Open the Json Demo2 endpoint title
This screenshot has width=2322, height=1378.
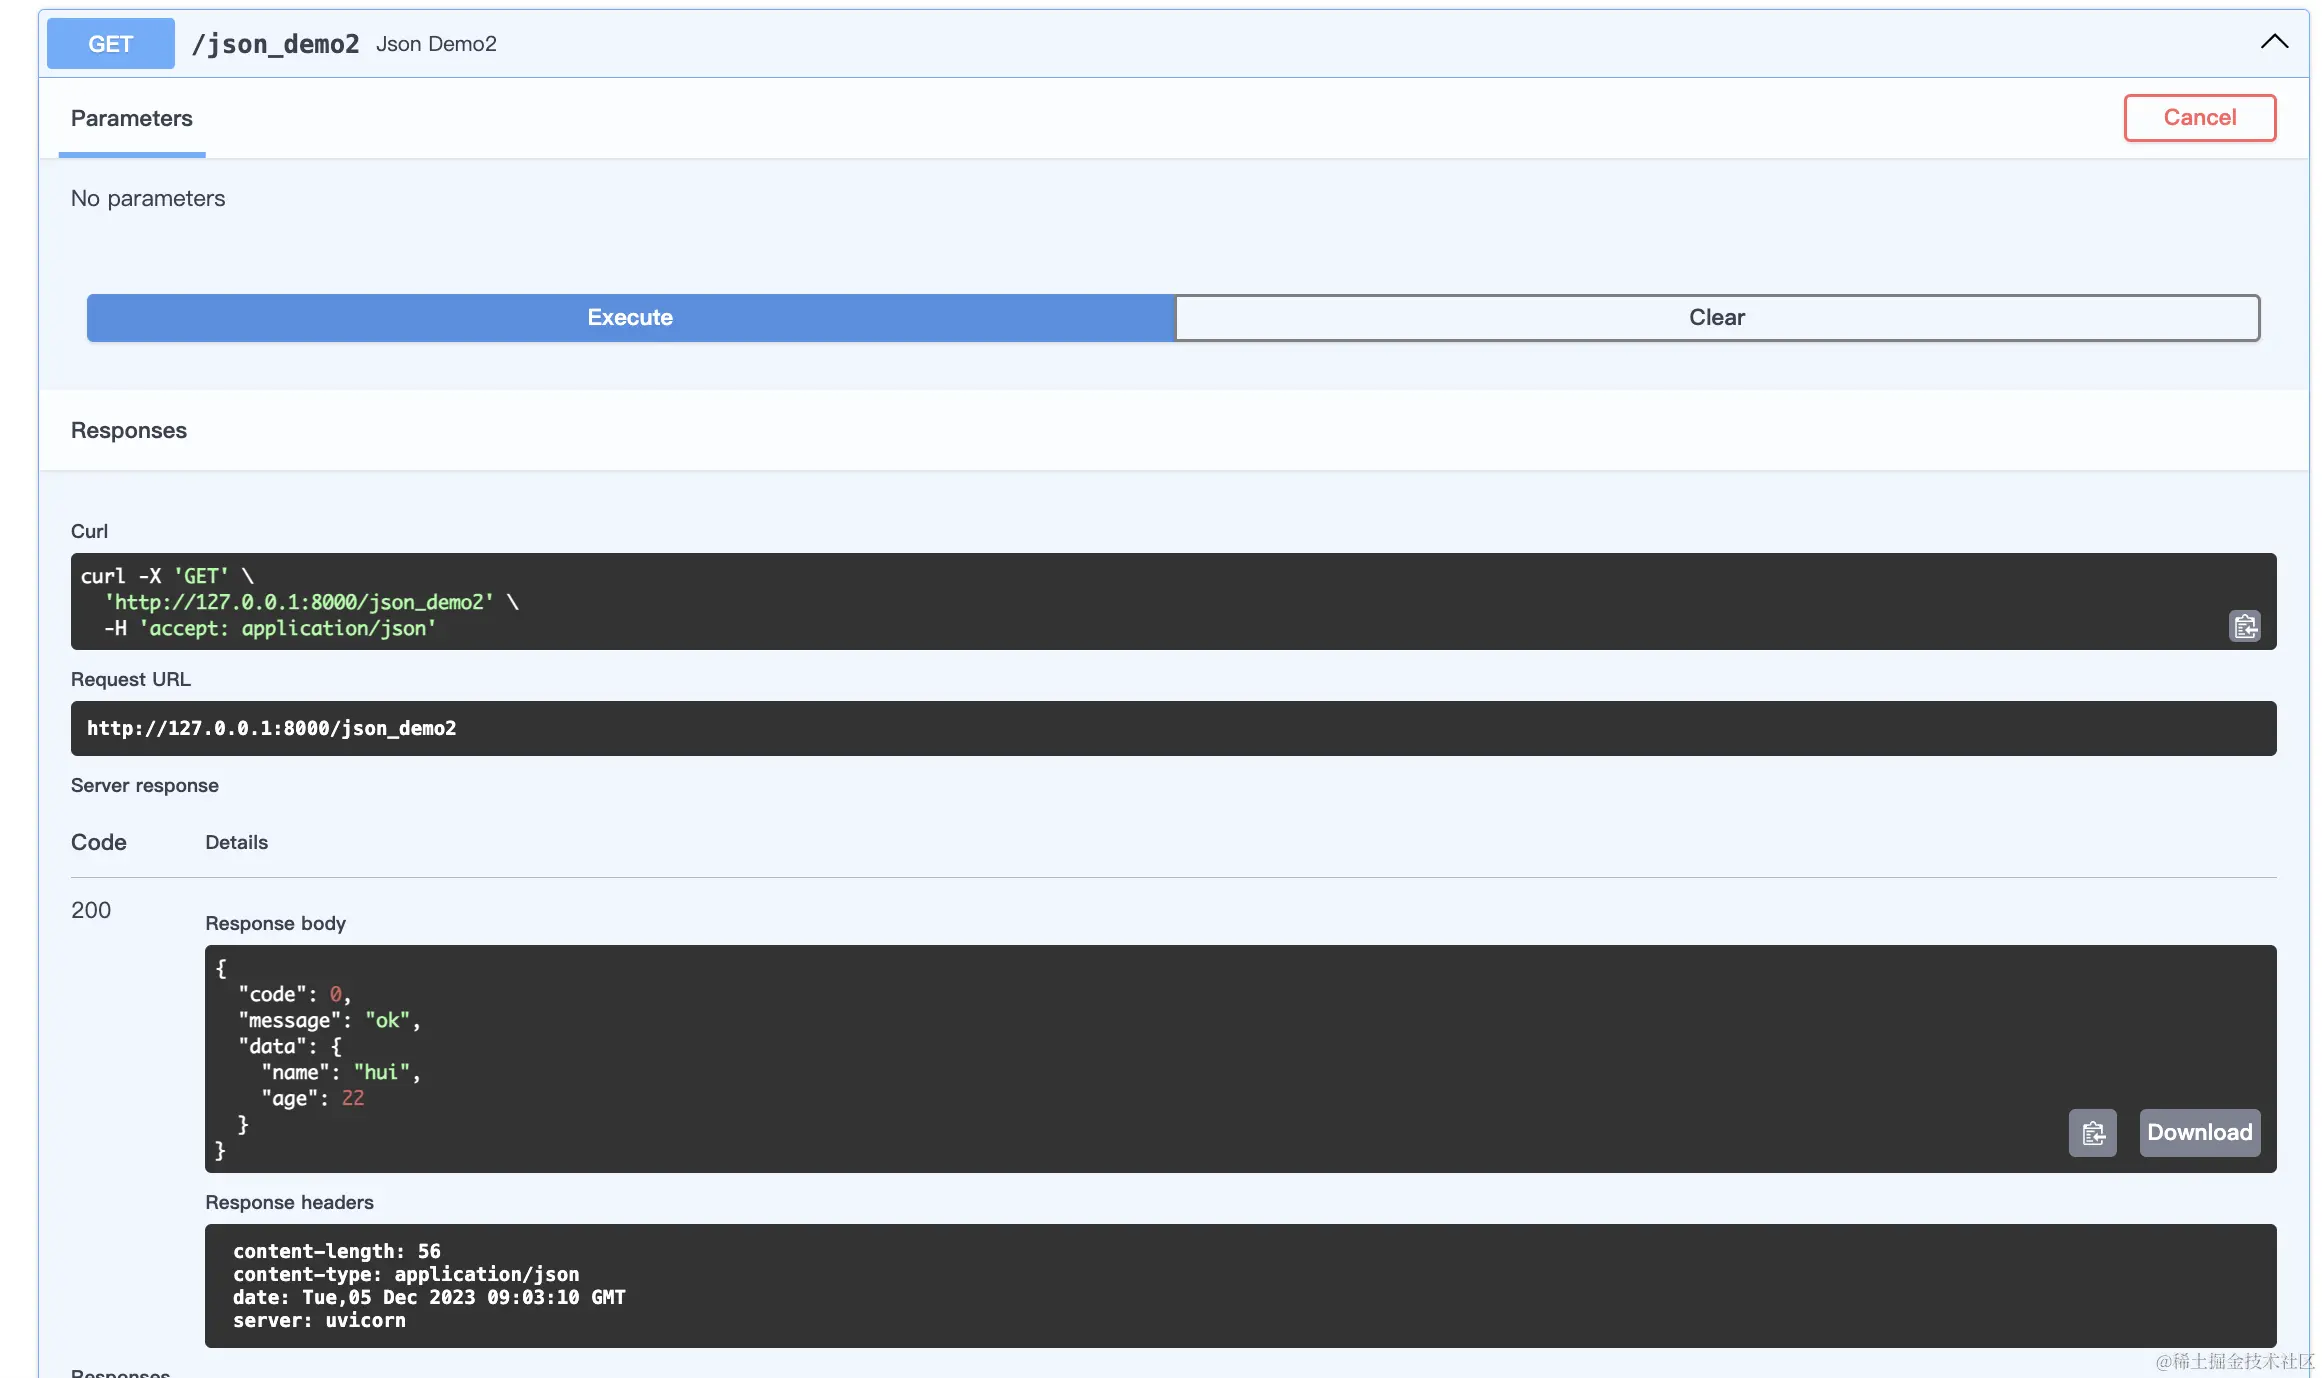coord(436,44)
